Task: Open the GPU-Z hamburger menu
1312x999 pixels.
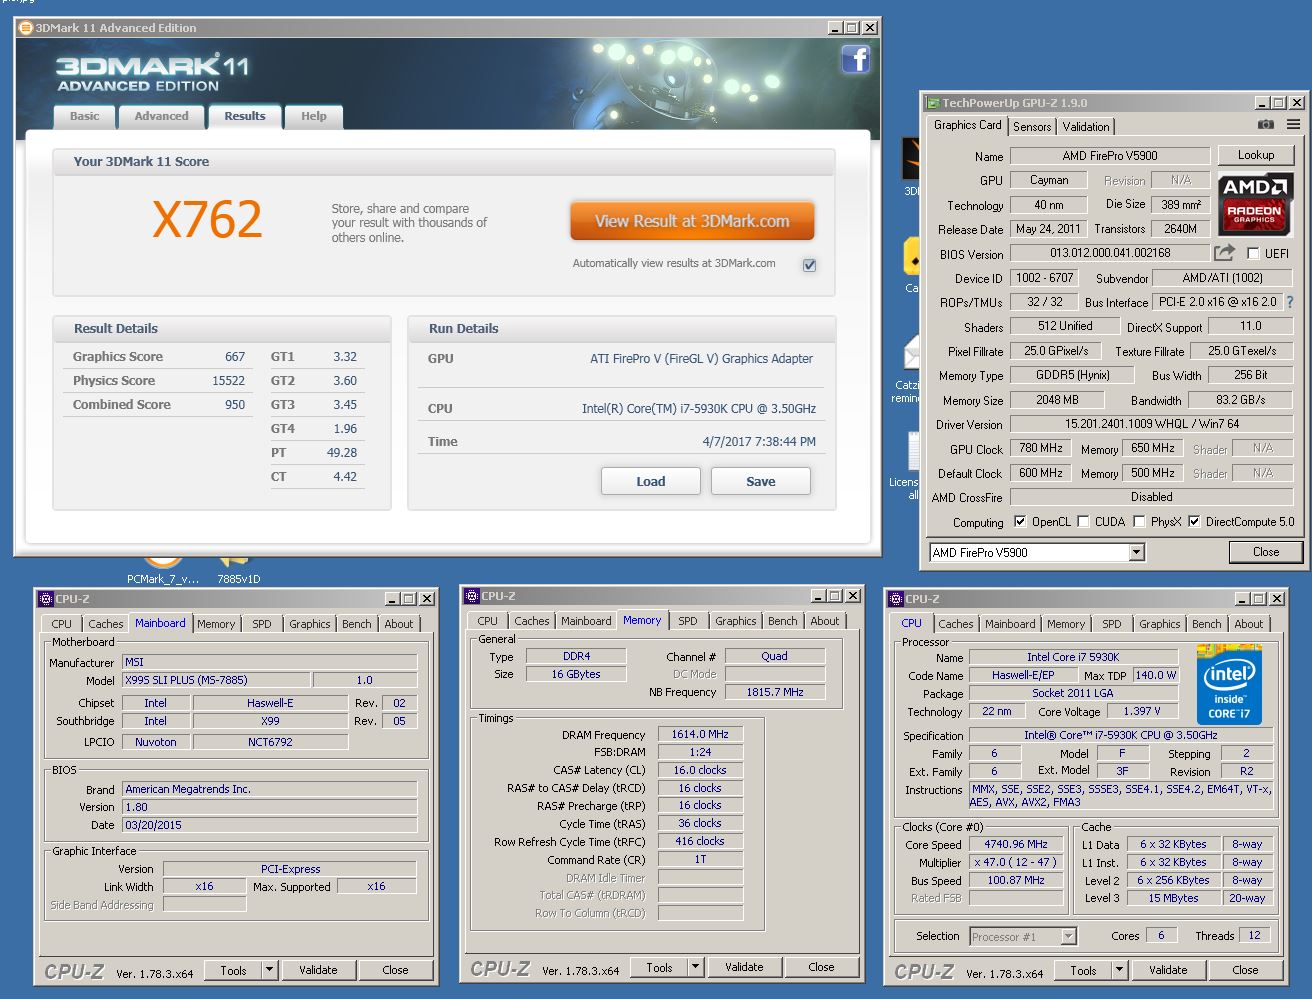Action: [1294, 125]
